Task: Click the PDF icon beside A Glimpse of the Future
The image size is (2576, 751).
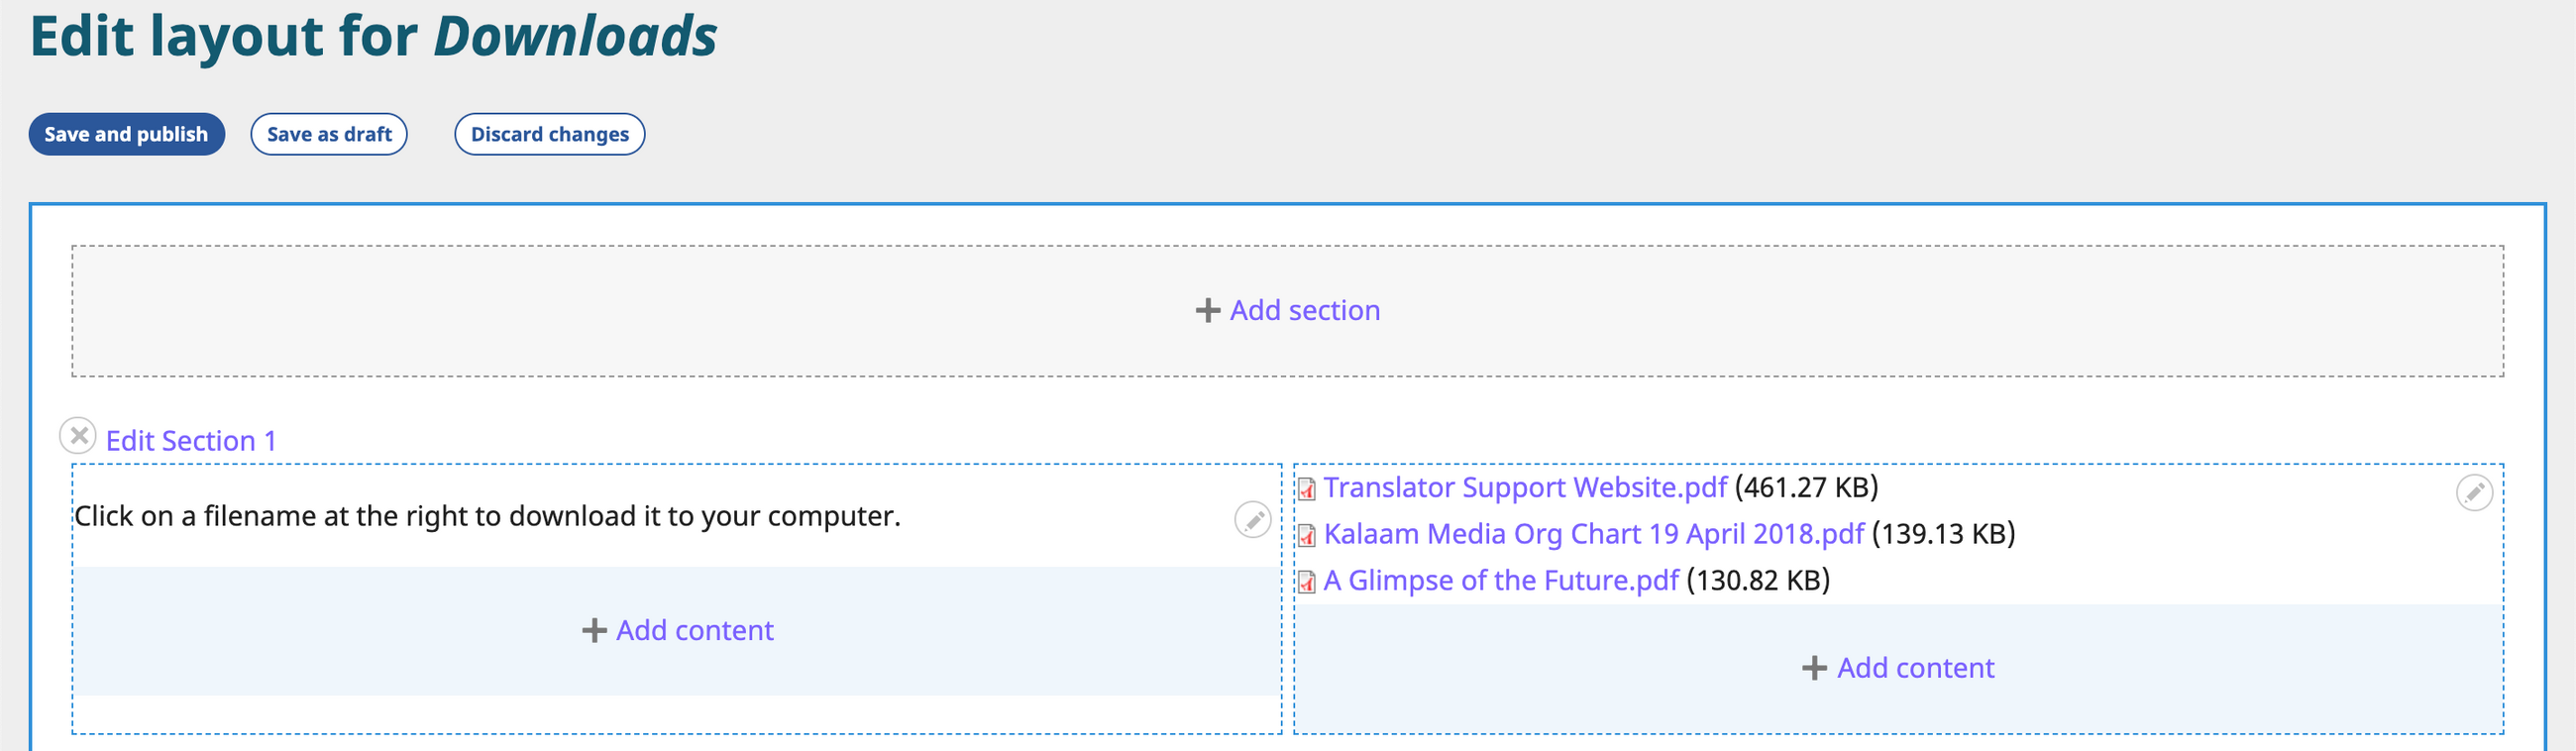Action: (1306, 582)
